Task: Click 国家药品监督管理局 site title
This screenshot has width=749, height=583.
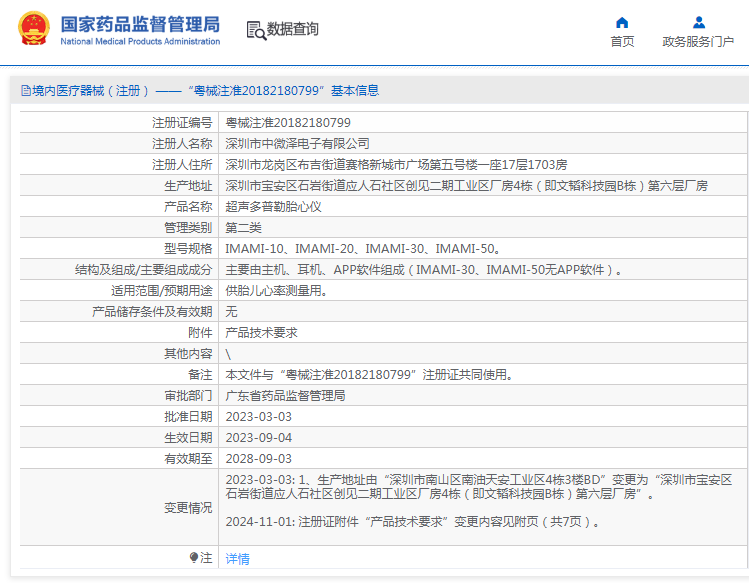Action: pyautogui.click(x=140, y=24)
